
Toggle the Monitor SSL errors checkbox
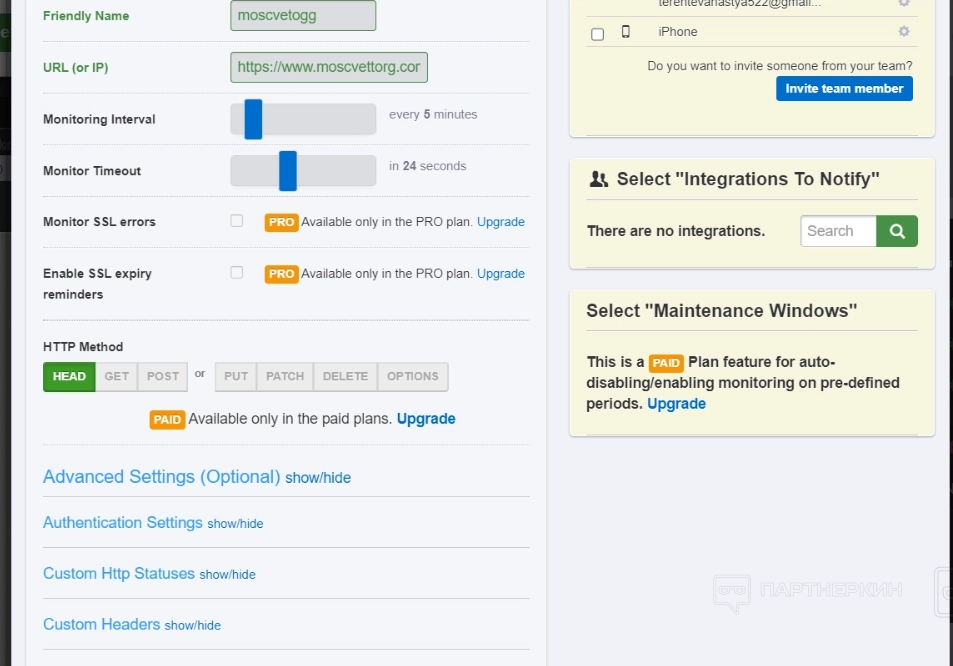(237, 221)
